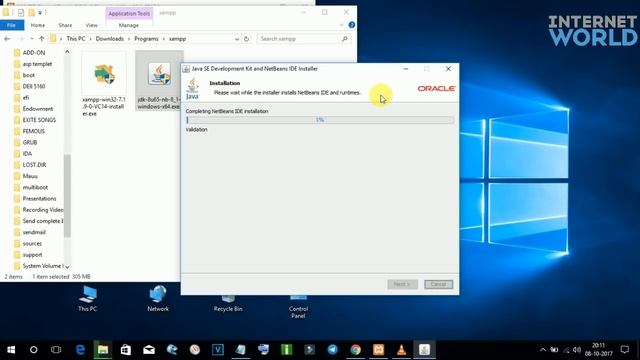Open the View ribbon tab
The height and width of the screenshot is (360, 640).
pos(91,25)
